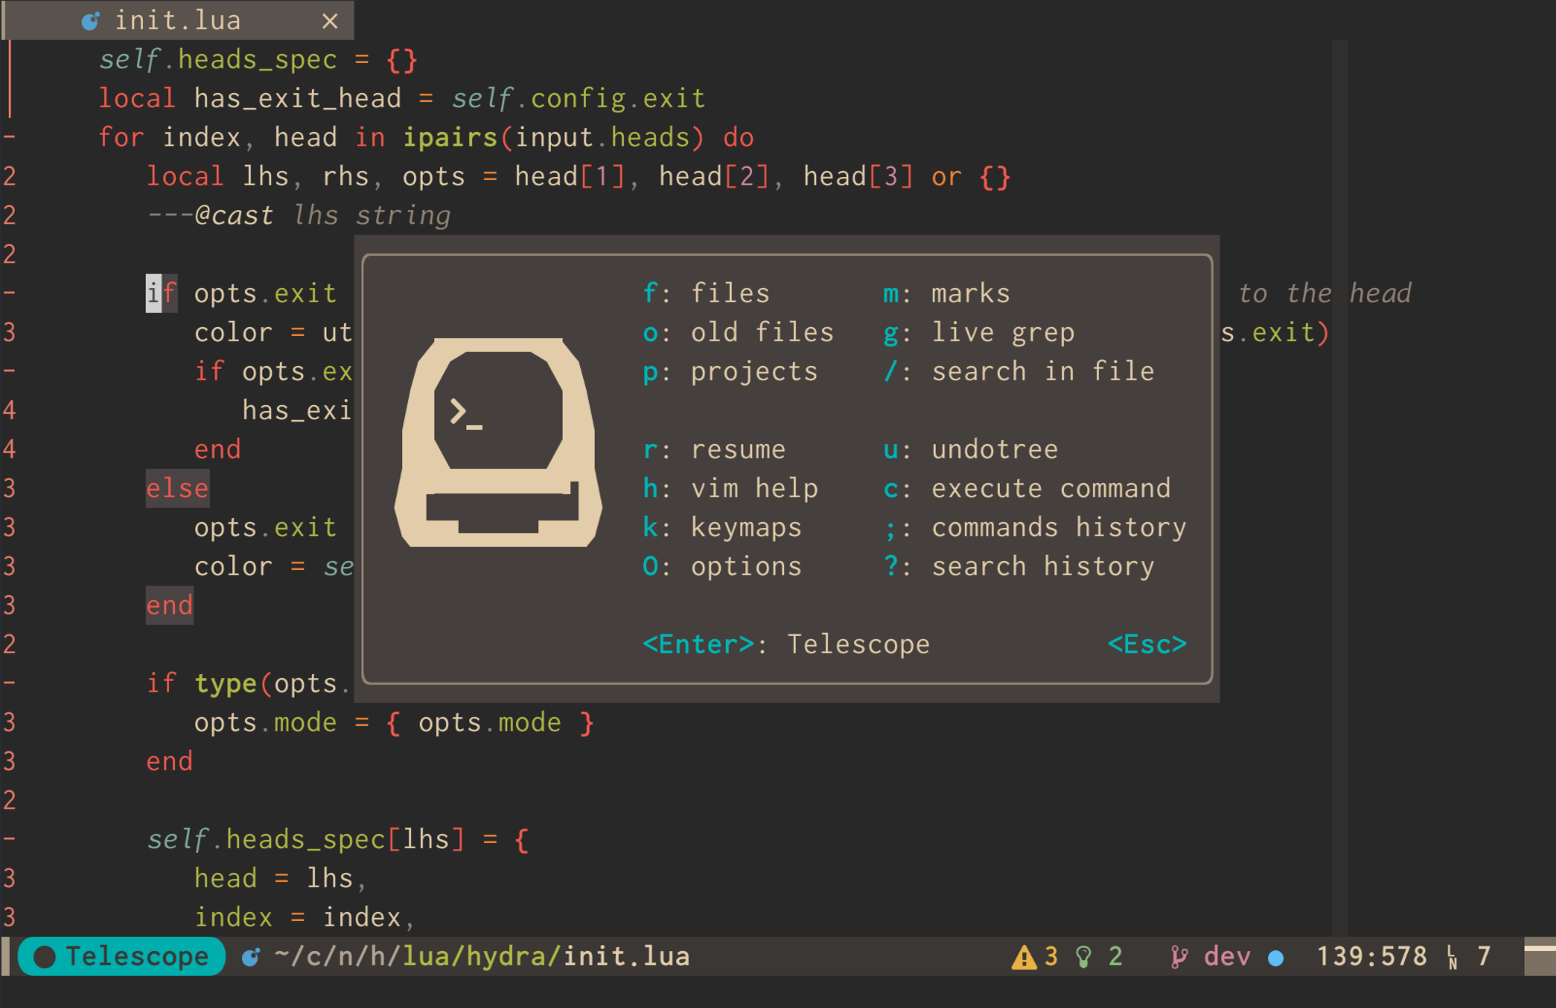Choose 'g: live grep' entry
Image resolution: width=1556 pixels, height=1008 pixels.
pos(979,332)
